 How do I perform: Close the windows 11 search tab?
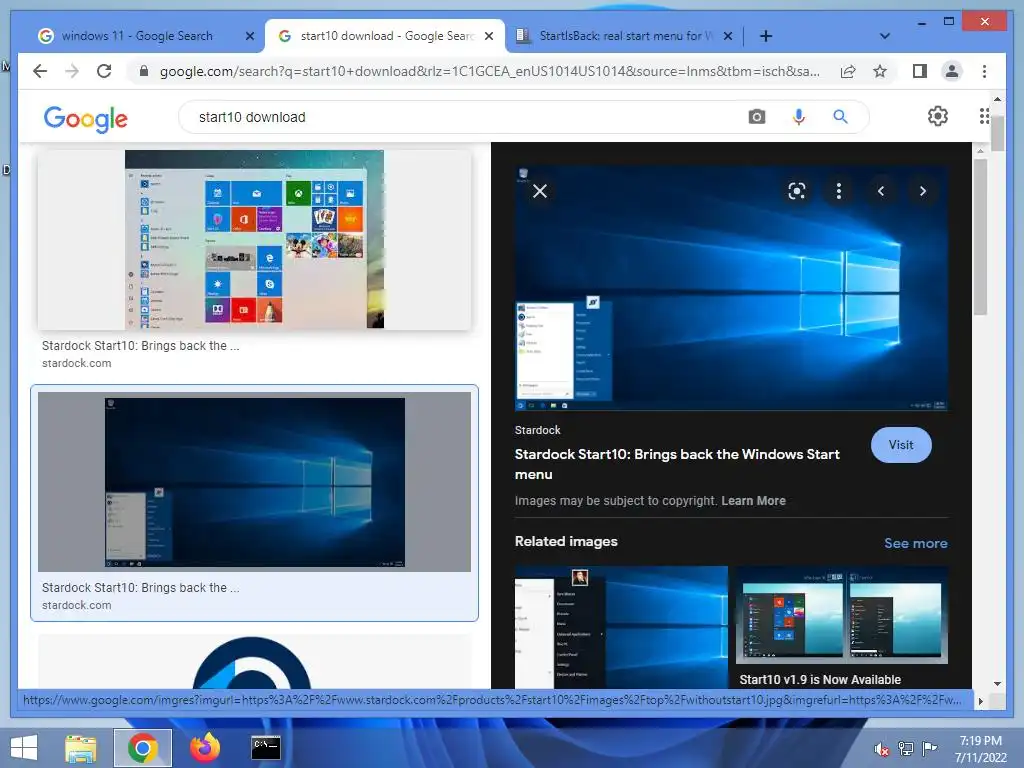pyautogui.click(x=249, y=36)
